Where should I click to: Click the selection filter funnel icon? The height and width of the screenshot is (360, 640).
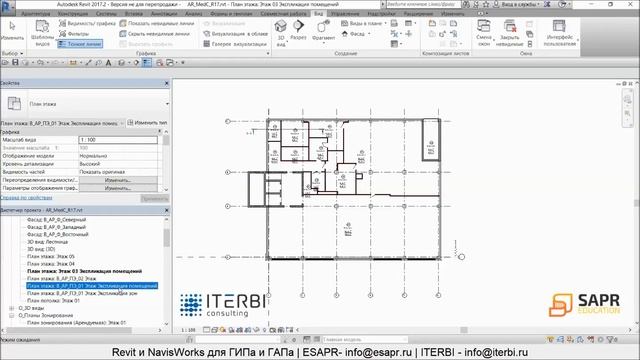click(611, 339)
